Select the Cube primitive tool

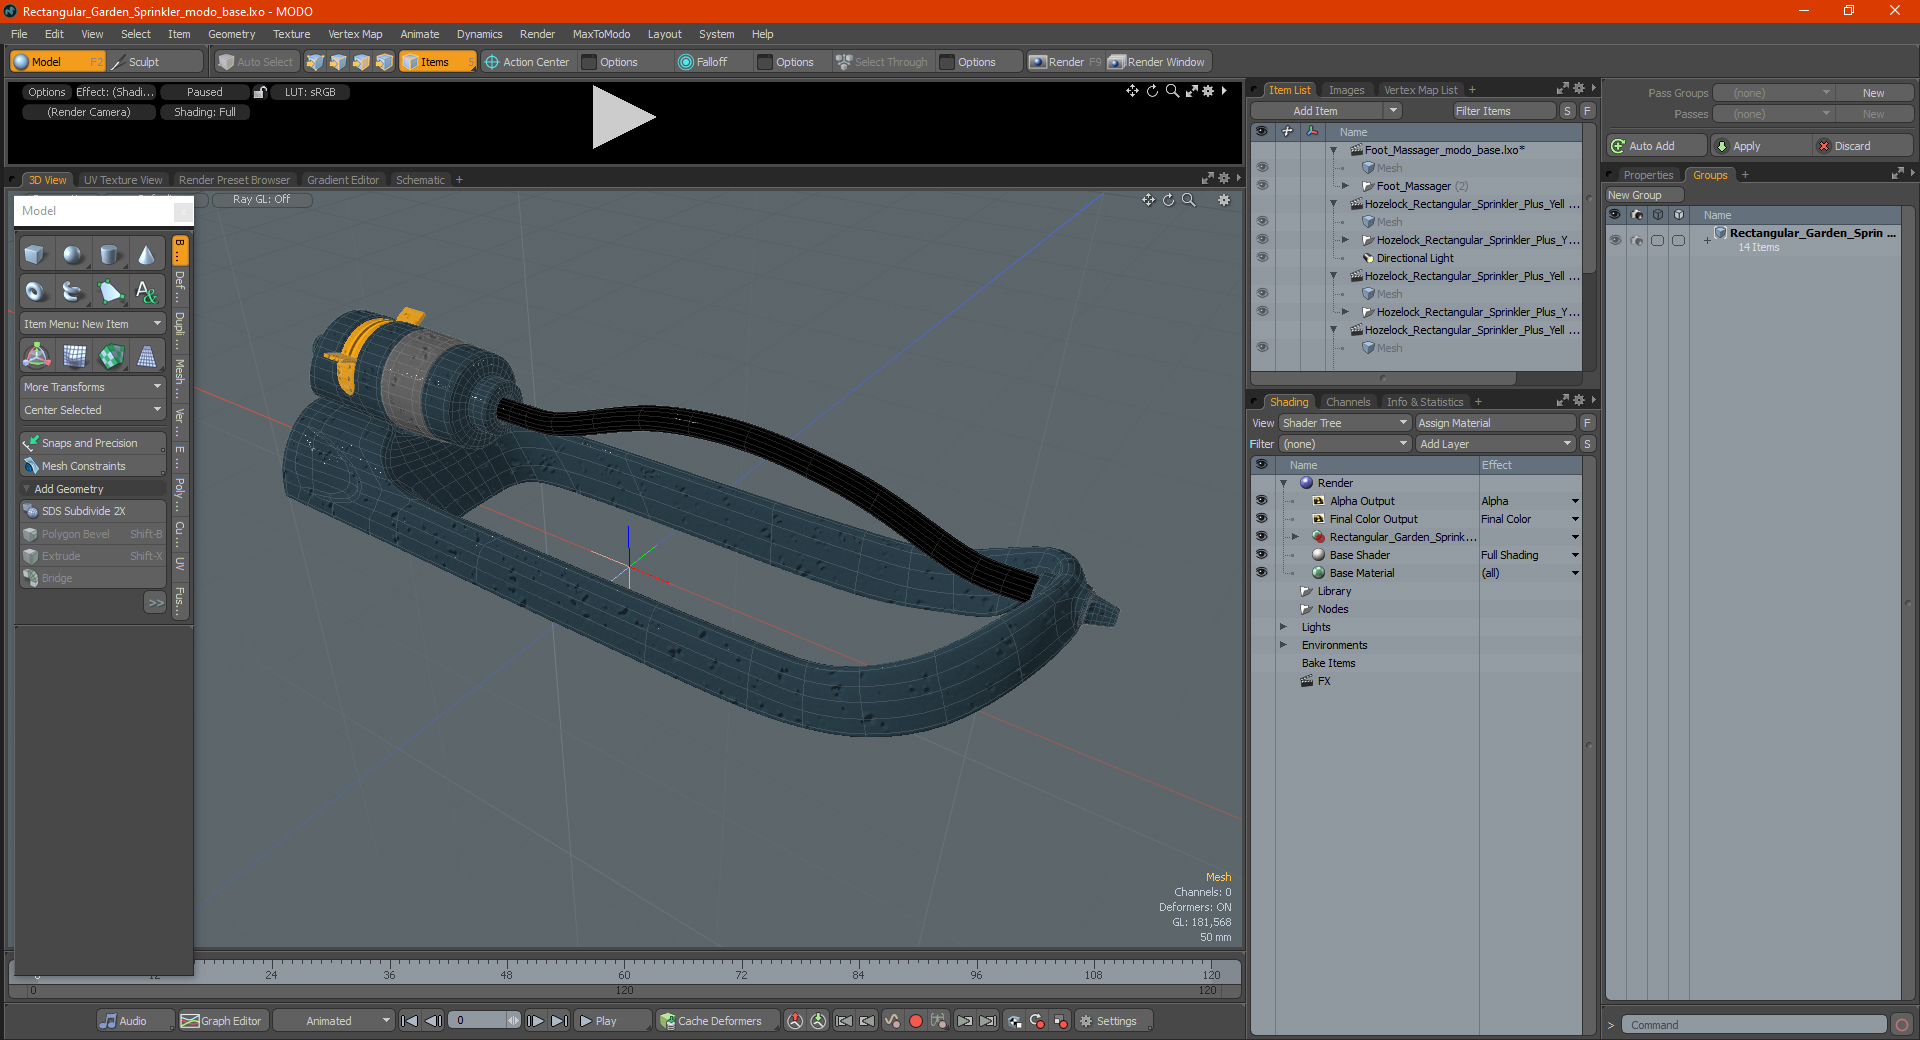[35, 255]
